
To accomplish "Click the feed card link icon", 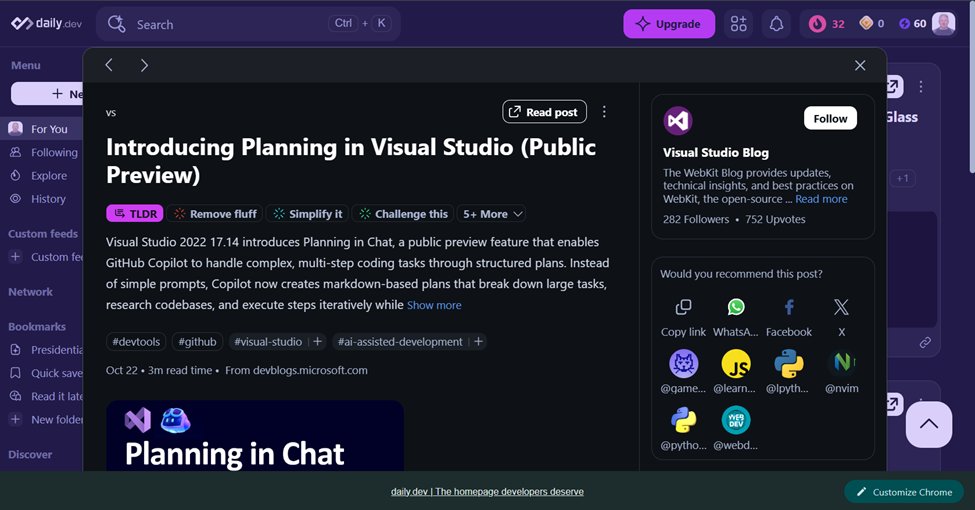I will [925, 342].
